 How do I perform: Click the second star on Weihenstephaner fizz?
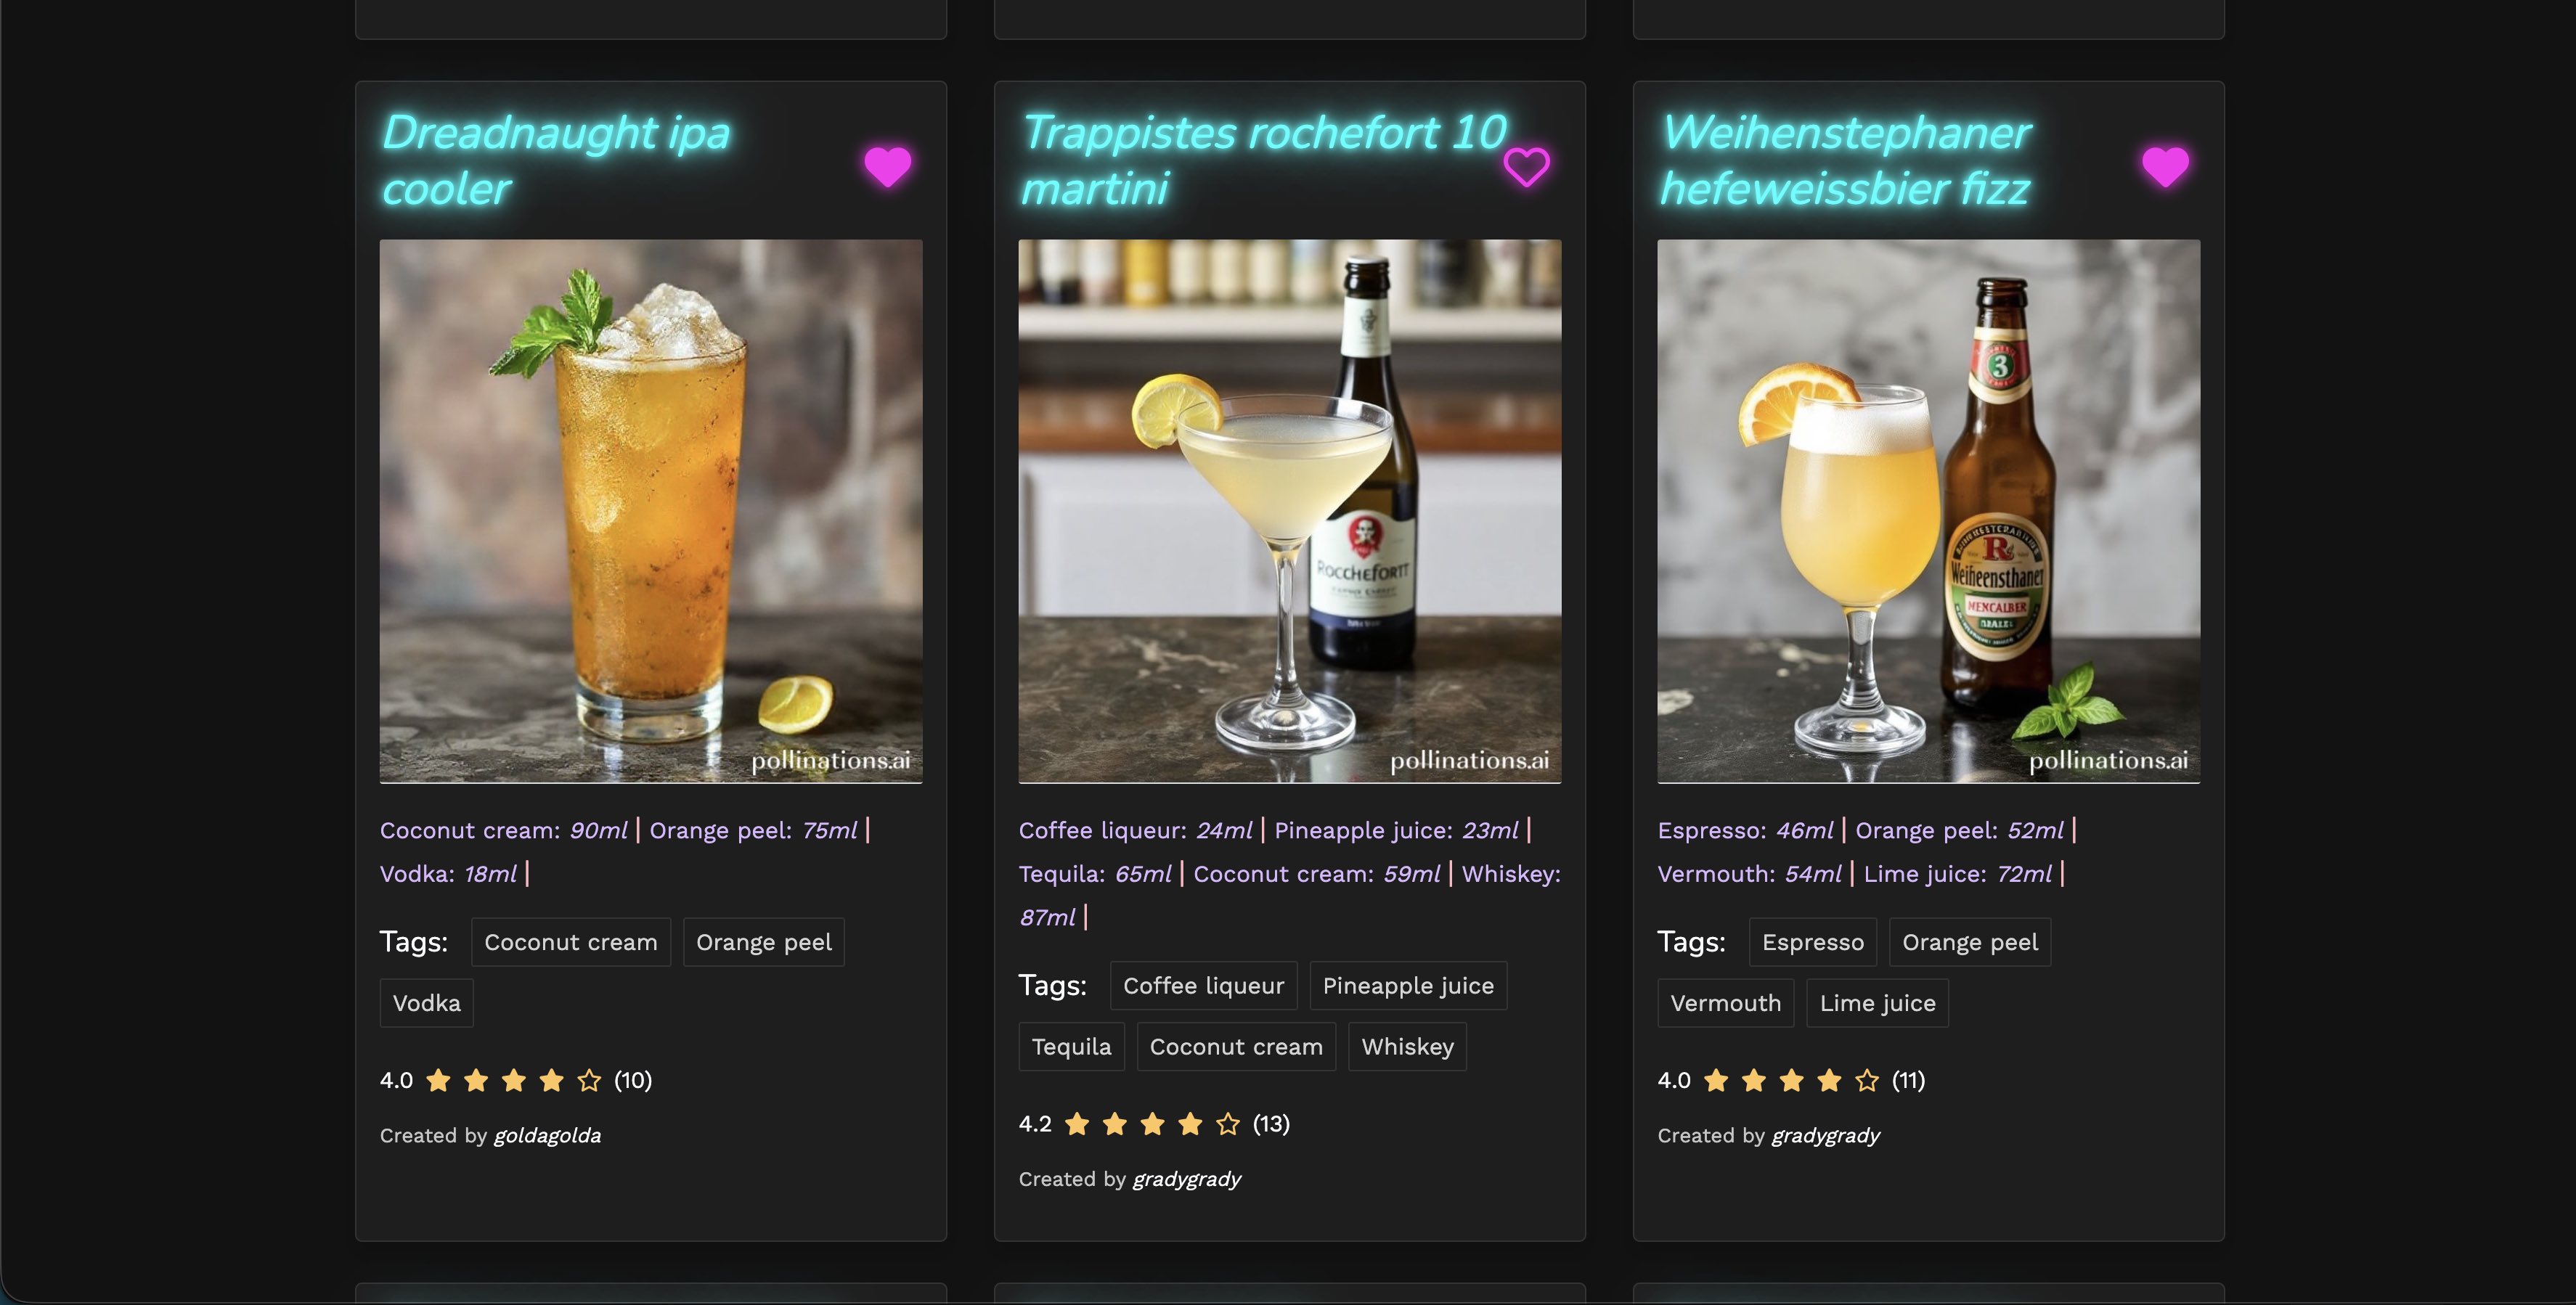[x=1754, y=1080]
